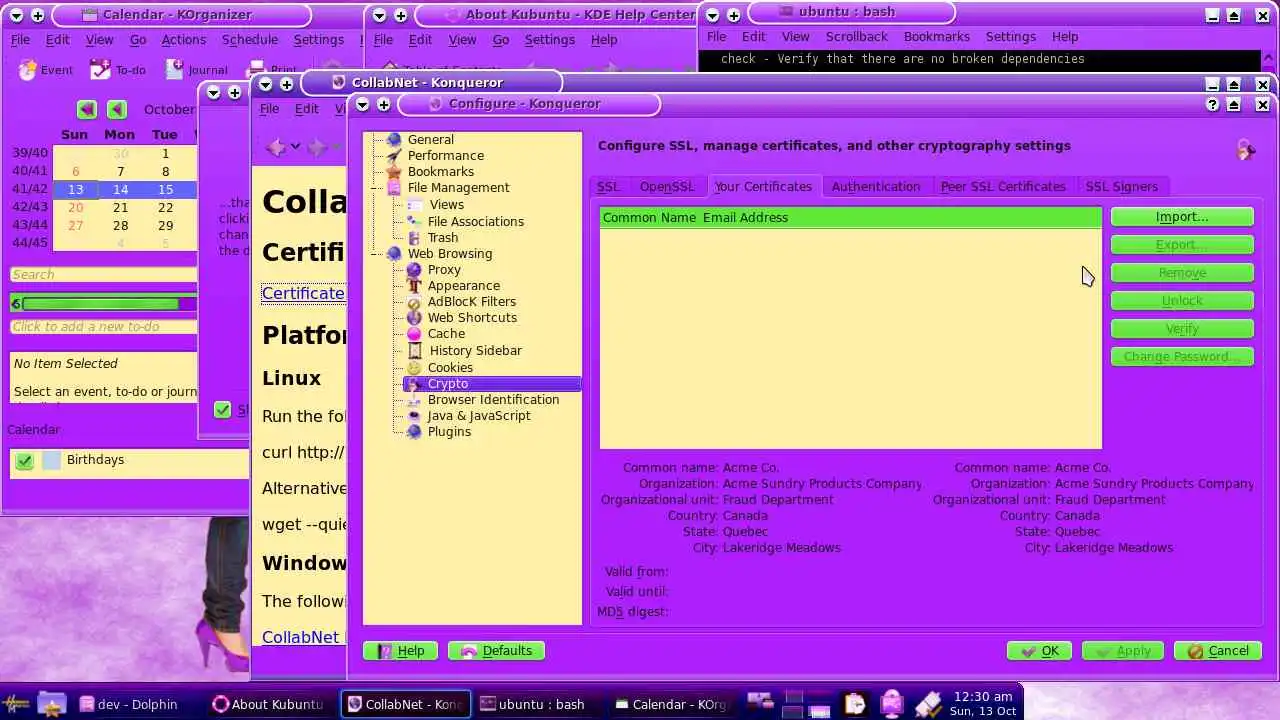Open History Sidebar hourglass icon
The height and width of the screenshot is (720, 1280).
414,350
